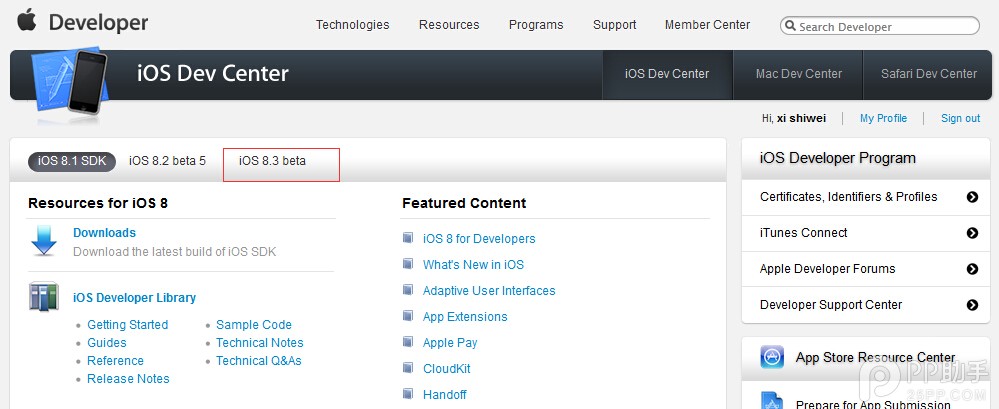Viewport: 999px width, 409px height.
Task: Click the Apple logo icon
Action: (x=26, y=20)
